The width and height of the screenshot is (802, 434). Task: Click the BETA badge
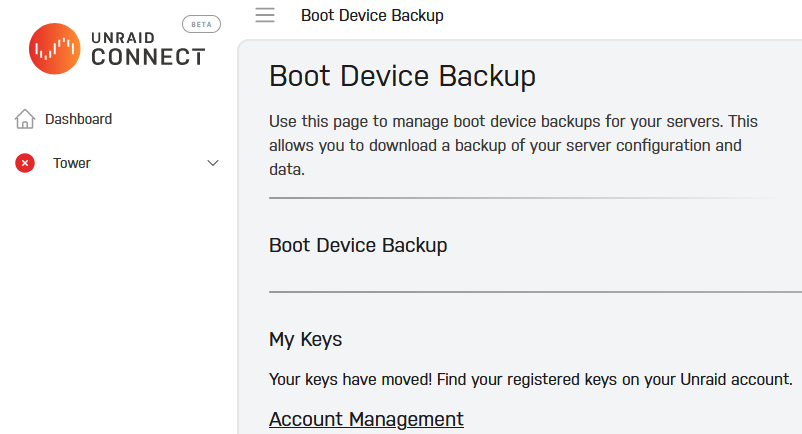click(x=202, y=25)
